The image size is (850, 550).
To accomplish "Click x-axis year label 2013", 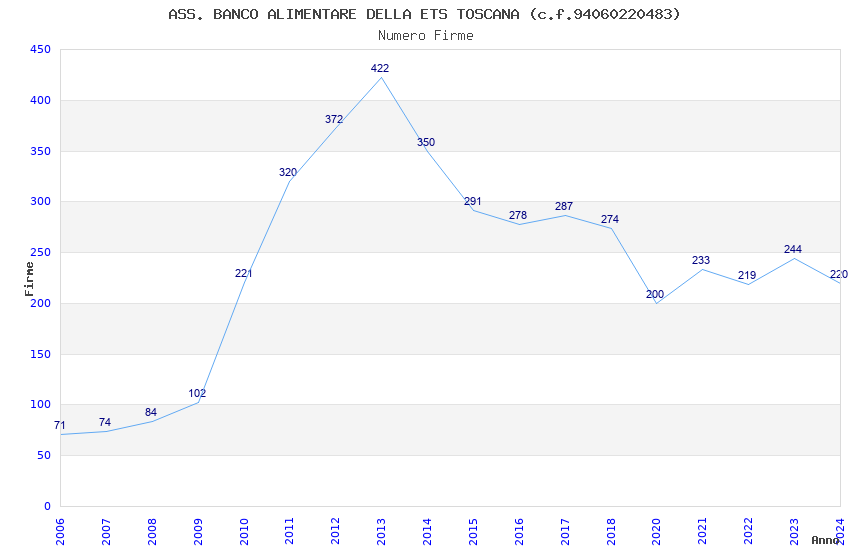I will pos(381,532).
